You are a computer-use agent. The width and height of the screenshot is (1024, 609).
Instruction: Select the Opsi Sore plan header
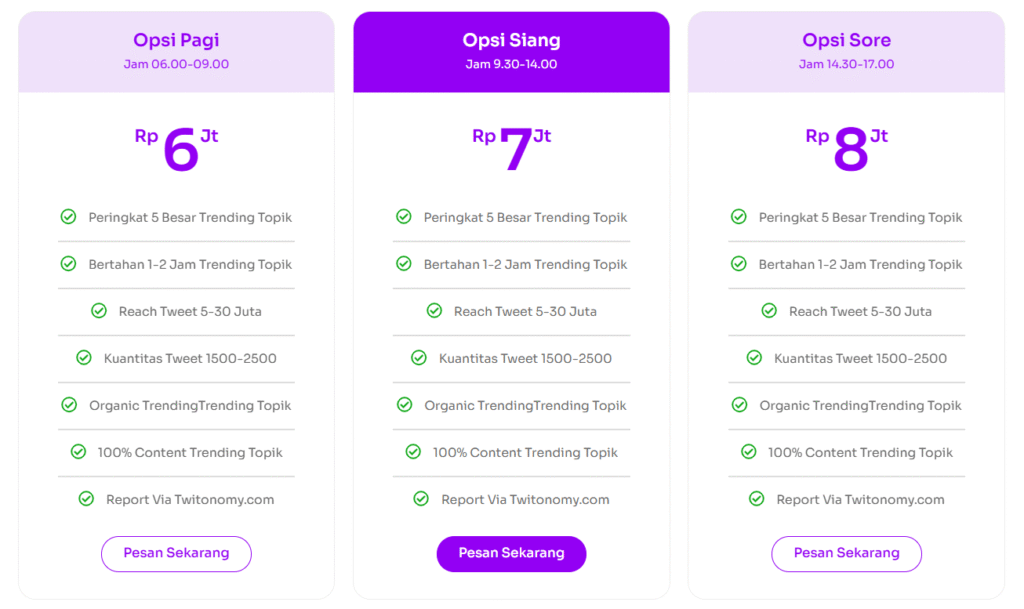coord(846,52)
